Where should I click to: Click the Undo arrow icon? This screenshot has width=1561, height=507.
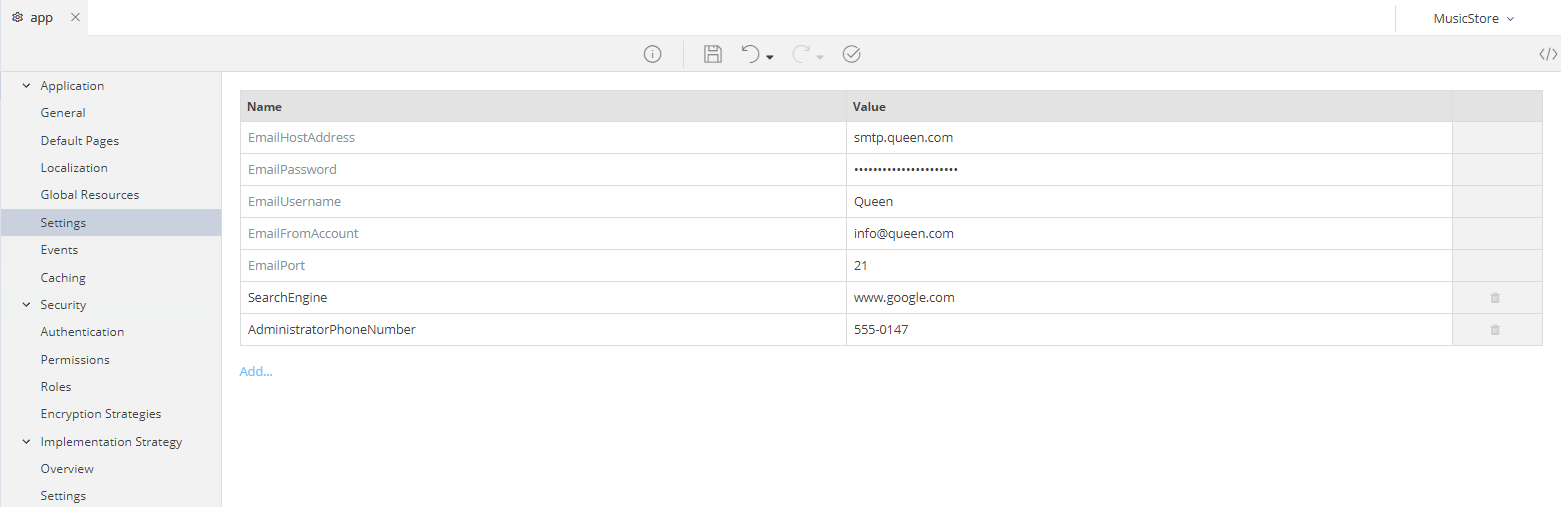(x=750, y=54)
